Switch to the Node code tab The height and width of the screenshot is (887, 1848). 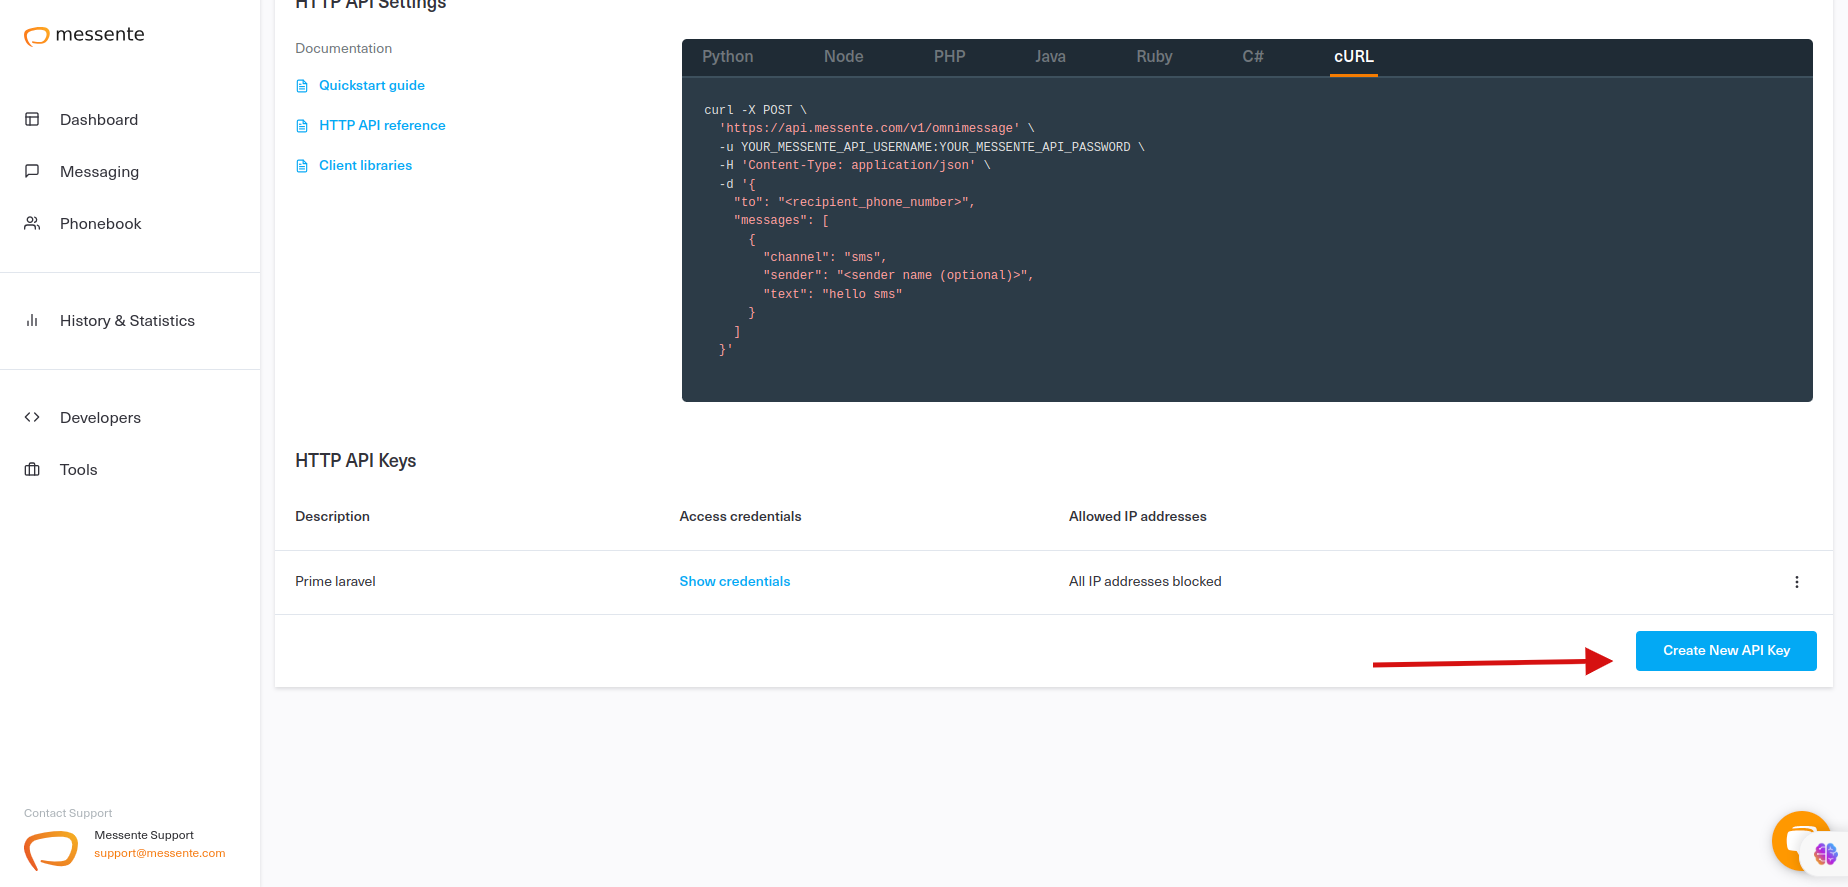tap(843, 57)
